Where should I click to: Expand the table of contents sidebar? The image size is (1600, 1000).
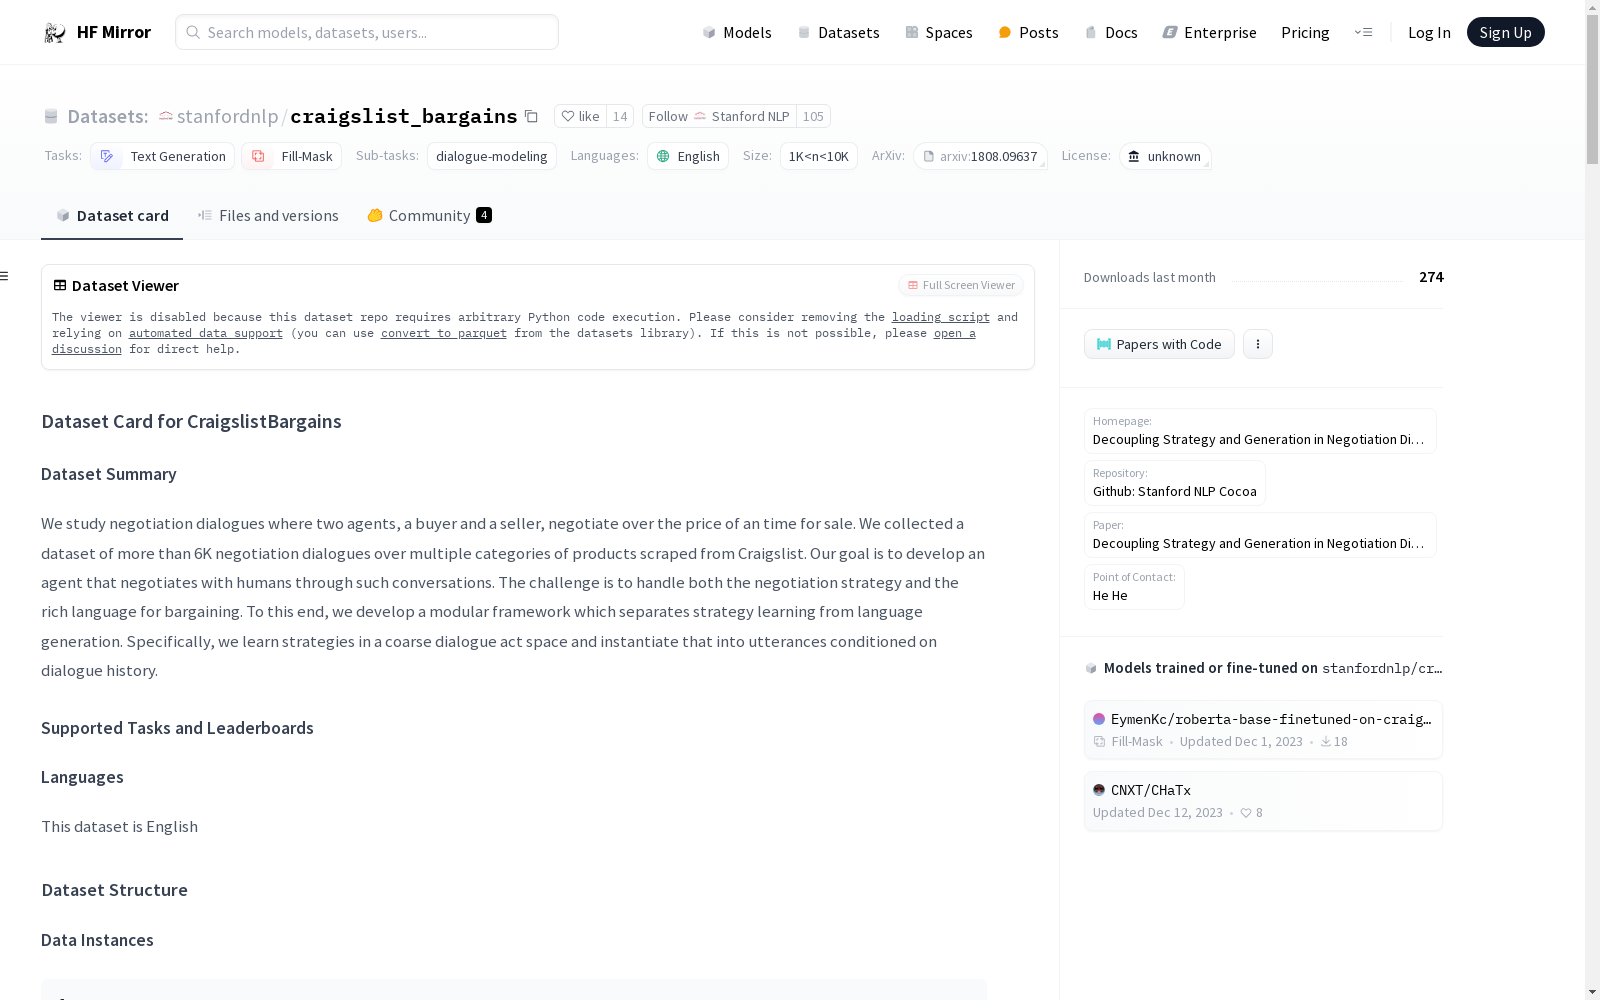(x=6, y=275)
